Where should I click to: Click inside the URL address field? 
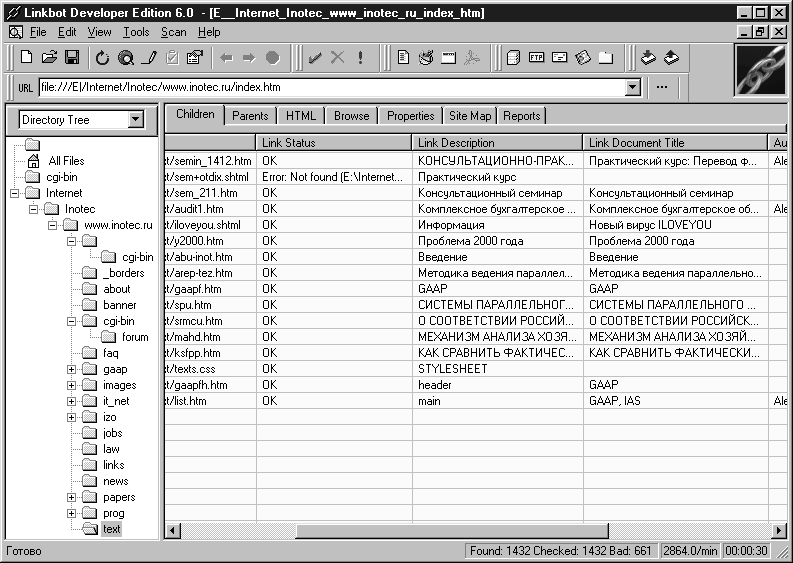click(331, 87)
